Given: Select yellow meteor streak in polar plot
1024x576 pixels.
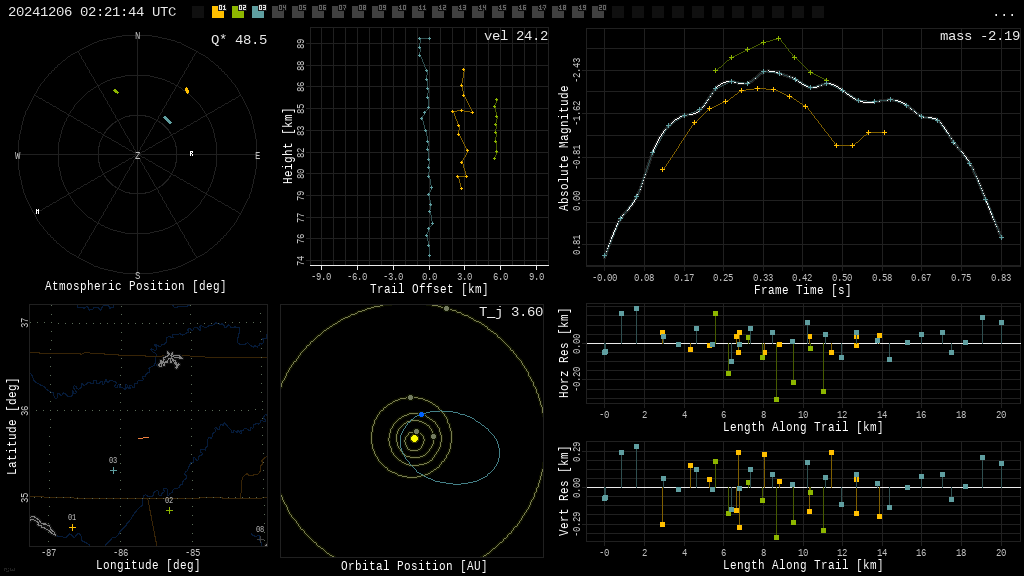Looking at the screenshot, I should click(x=187, y=91).
